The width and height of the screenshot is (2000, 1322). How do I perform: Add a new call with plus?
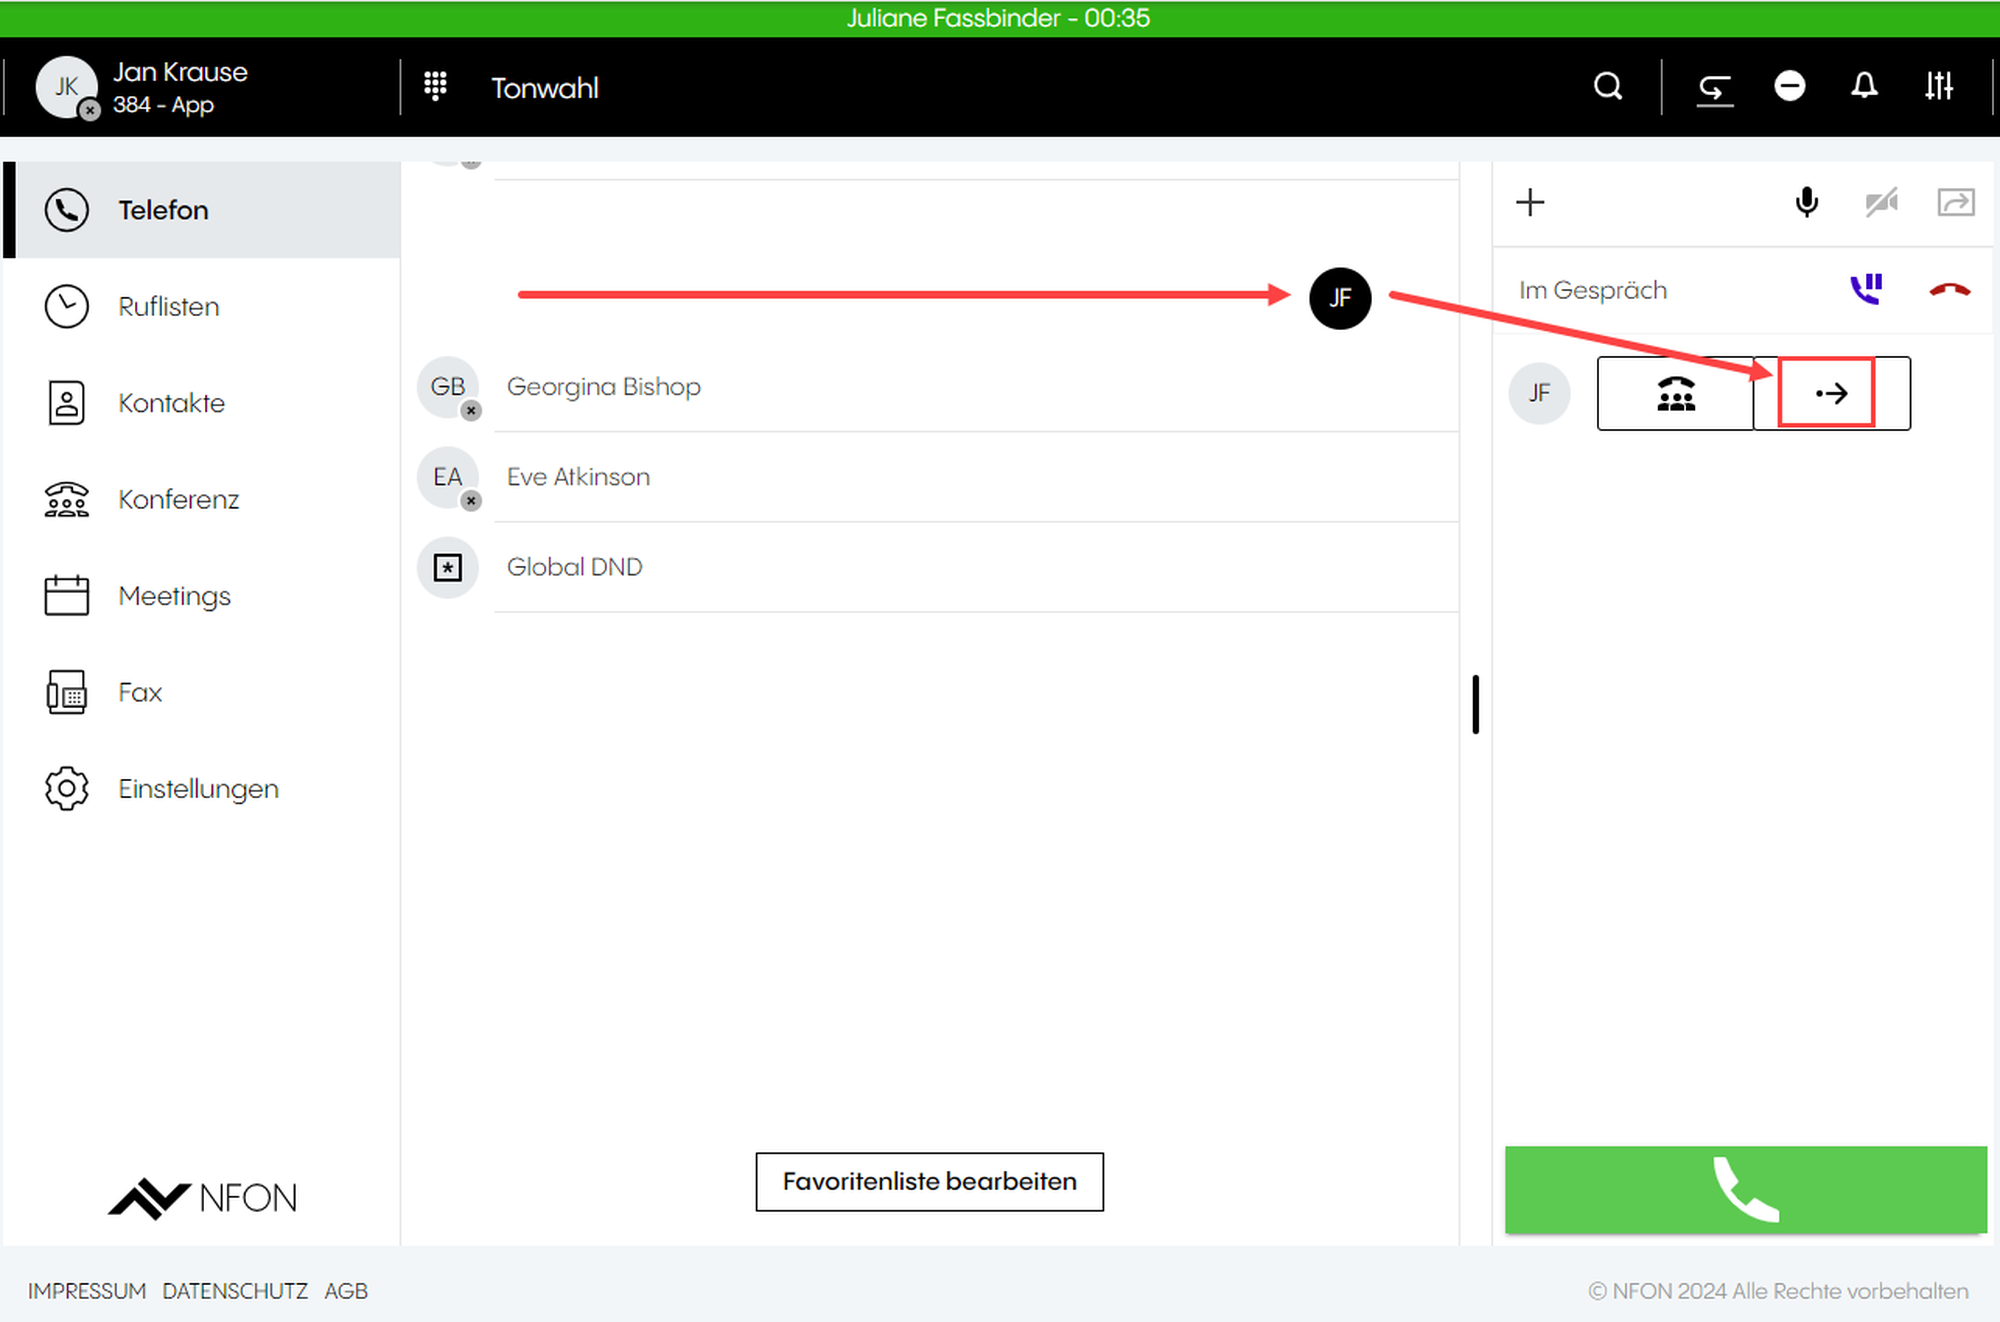pyautogui.click(x=1530, y=203)
